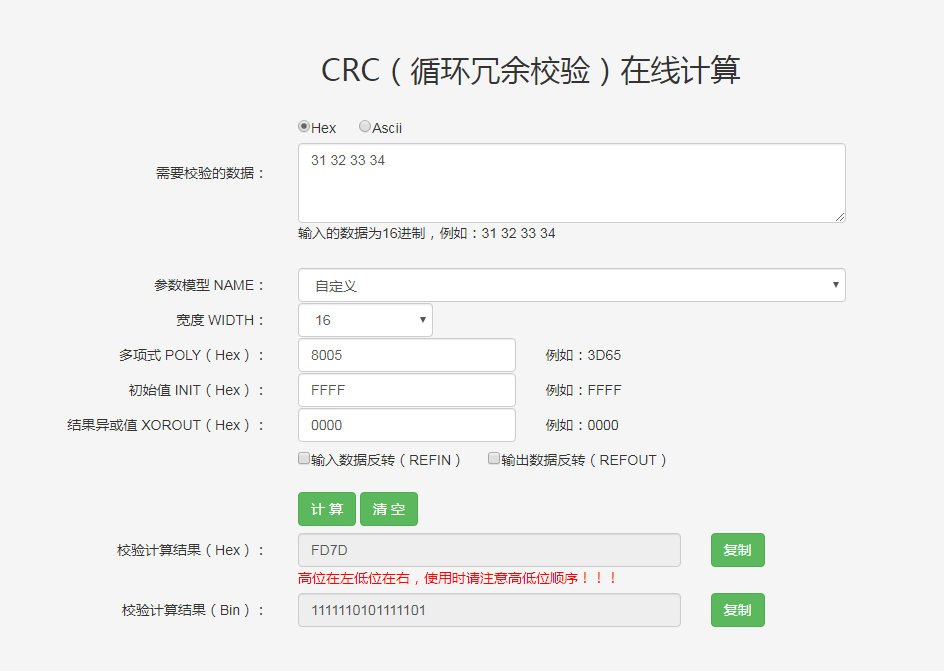This screenshot has width=944, height=671.
Task: Select the Hex radio button
Action: 303,127
